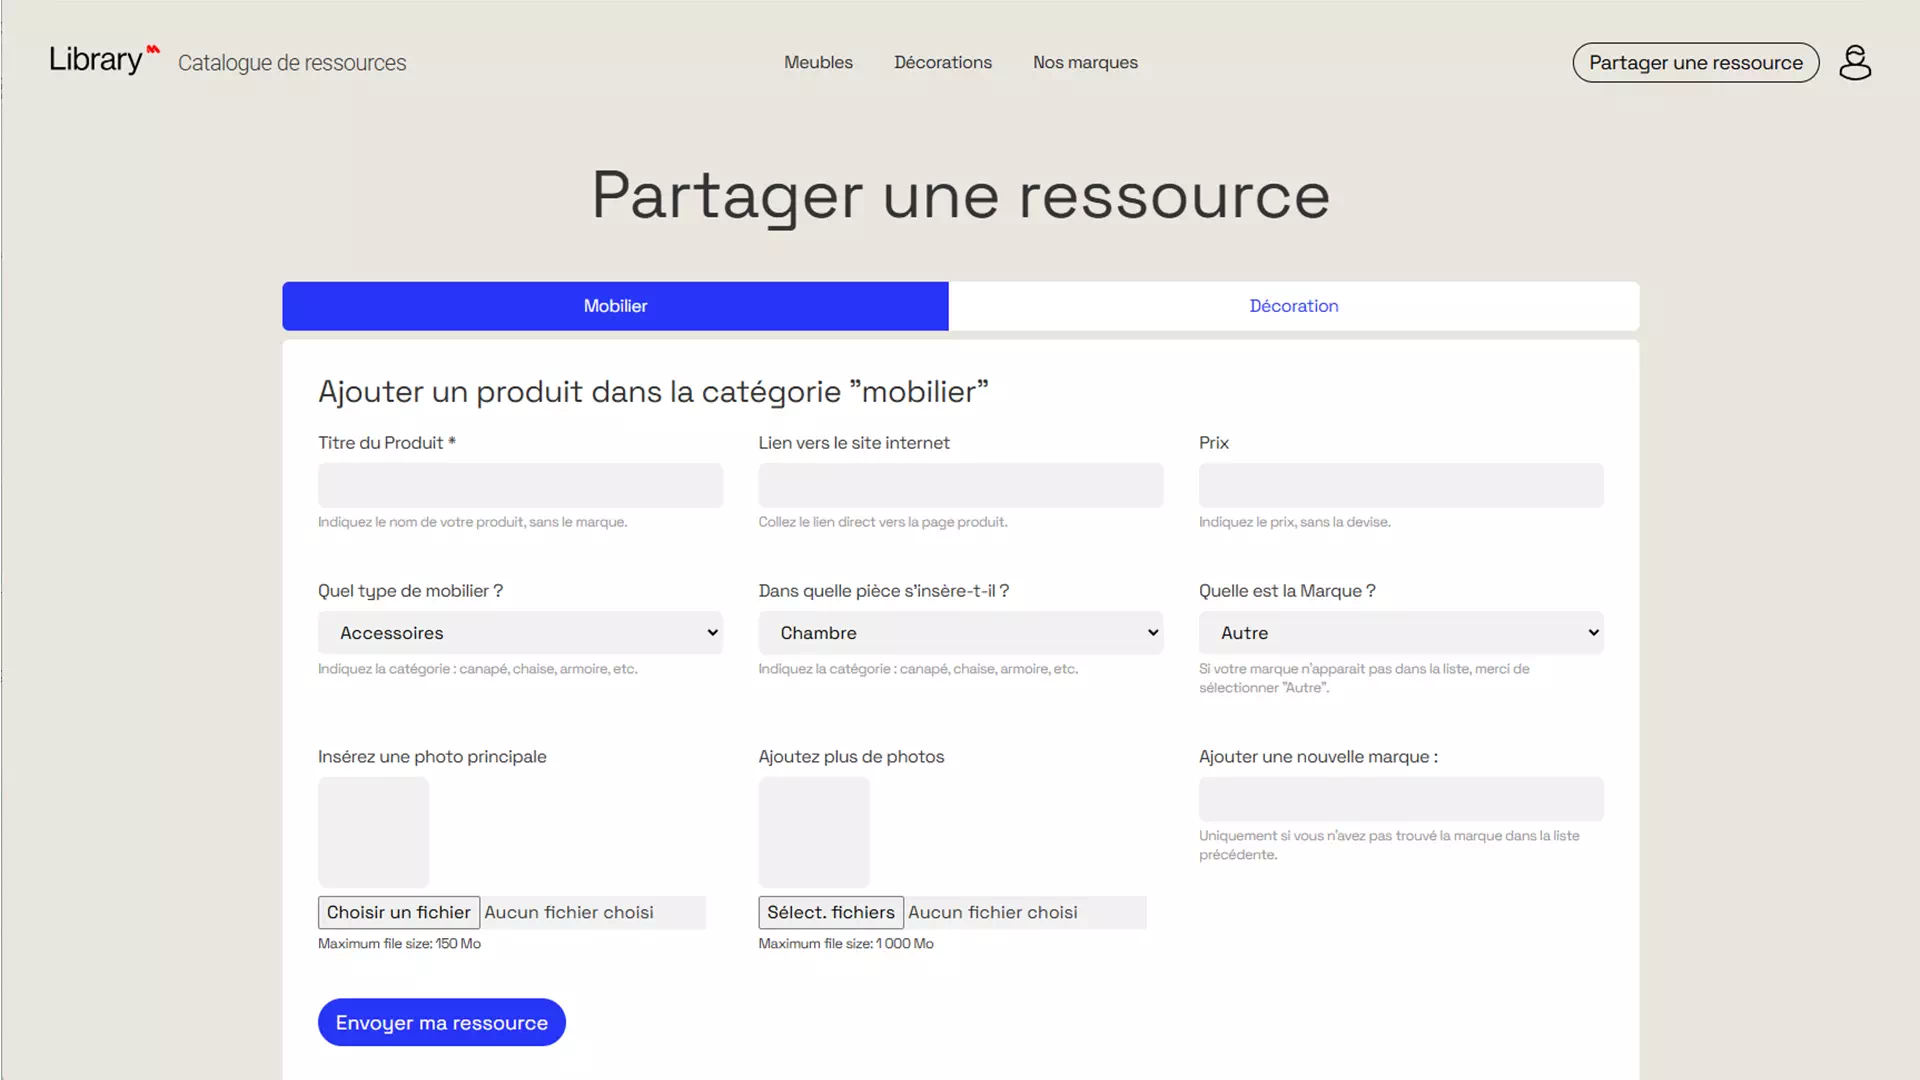The height and width of the screenshot is (1080, 1920).
Task: Click into the Prix input field
Action: point(1400,485)
